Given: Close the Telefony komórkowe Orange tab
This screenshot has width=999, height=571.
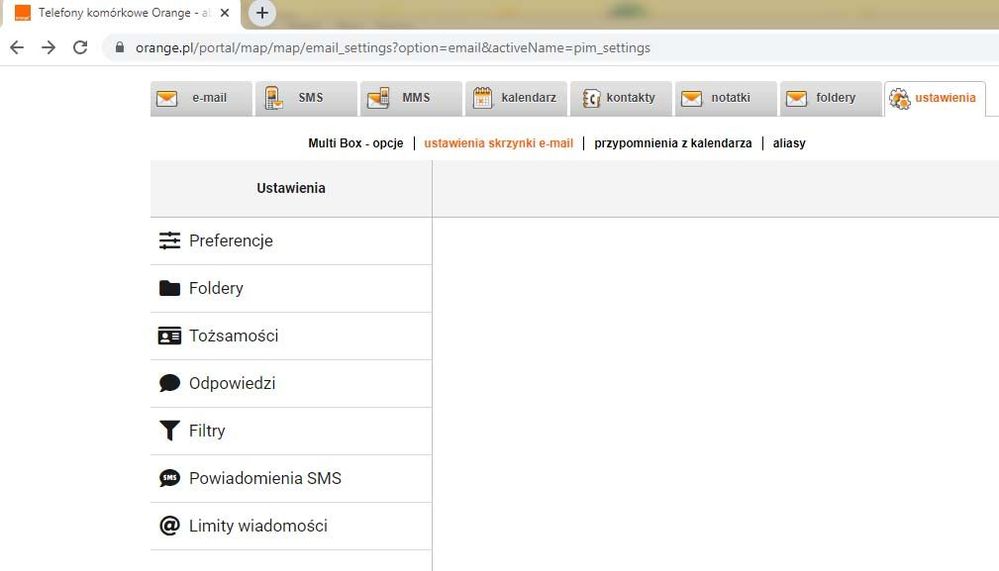Looking at the screenshot, I should pos(225,13).
